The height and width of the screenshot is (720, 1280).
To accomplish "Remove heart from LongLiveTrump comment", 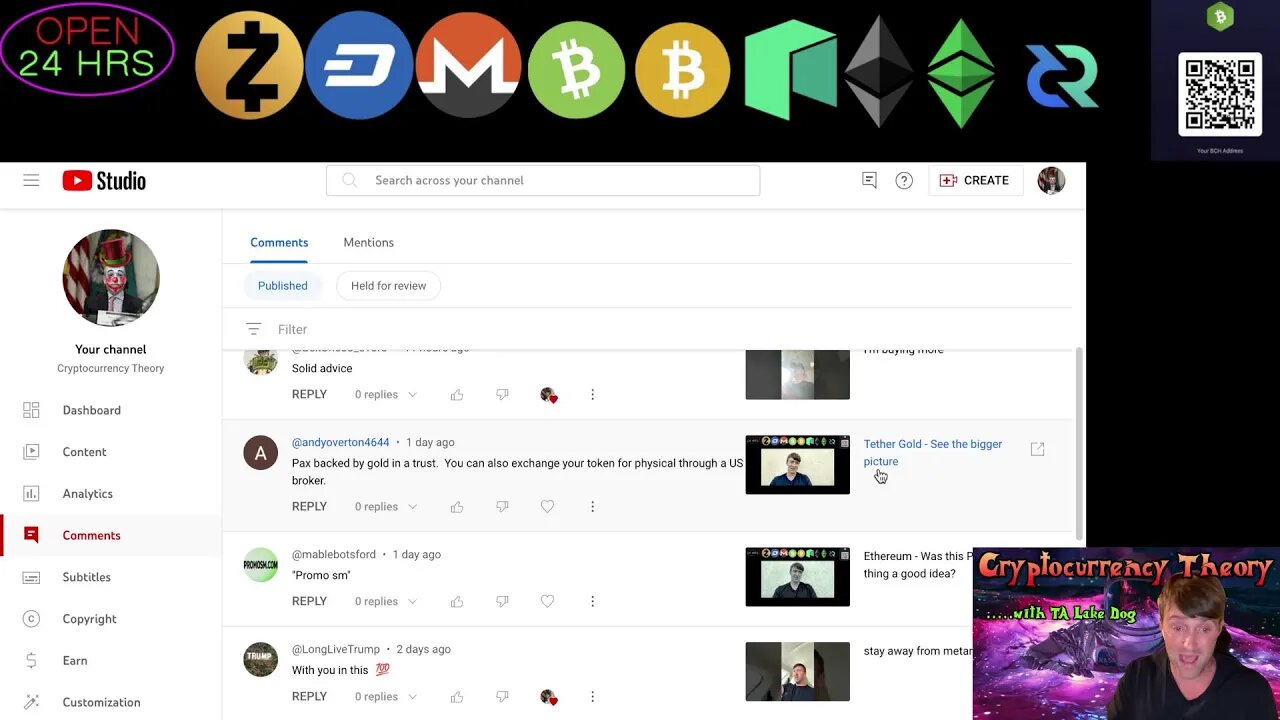I will [x=548, y=696].
